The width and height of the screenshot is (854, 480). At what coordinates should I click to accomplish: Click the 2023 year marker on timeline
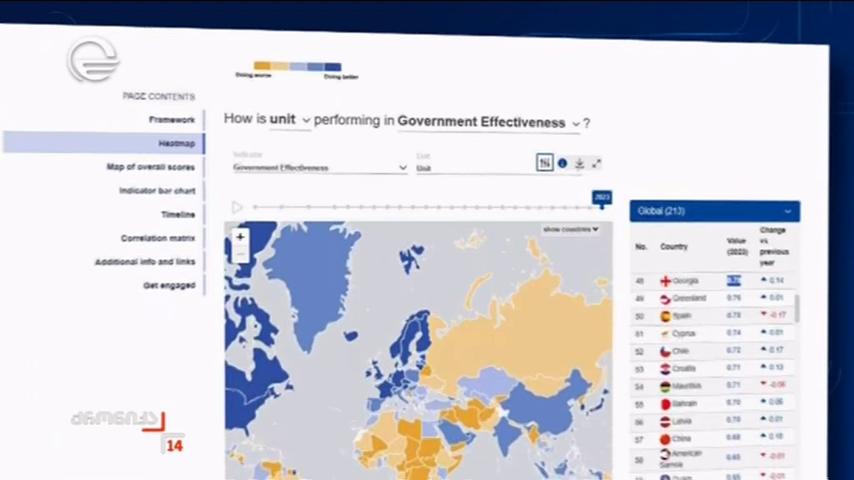coord(602,198)
